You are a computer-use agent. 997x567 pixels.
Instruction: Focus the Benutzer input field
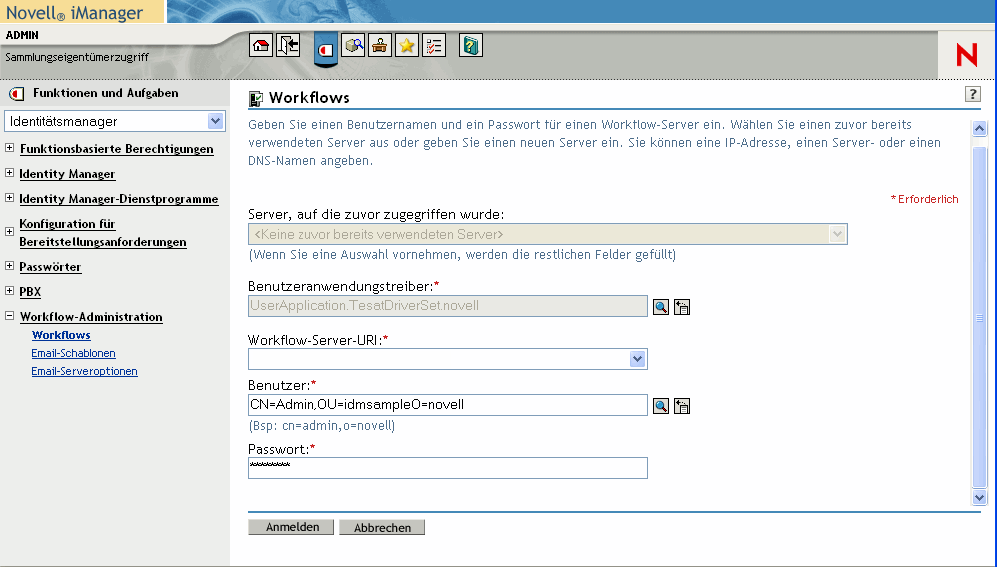tap(448, 405)
